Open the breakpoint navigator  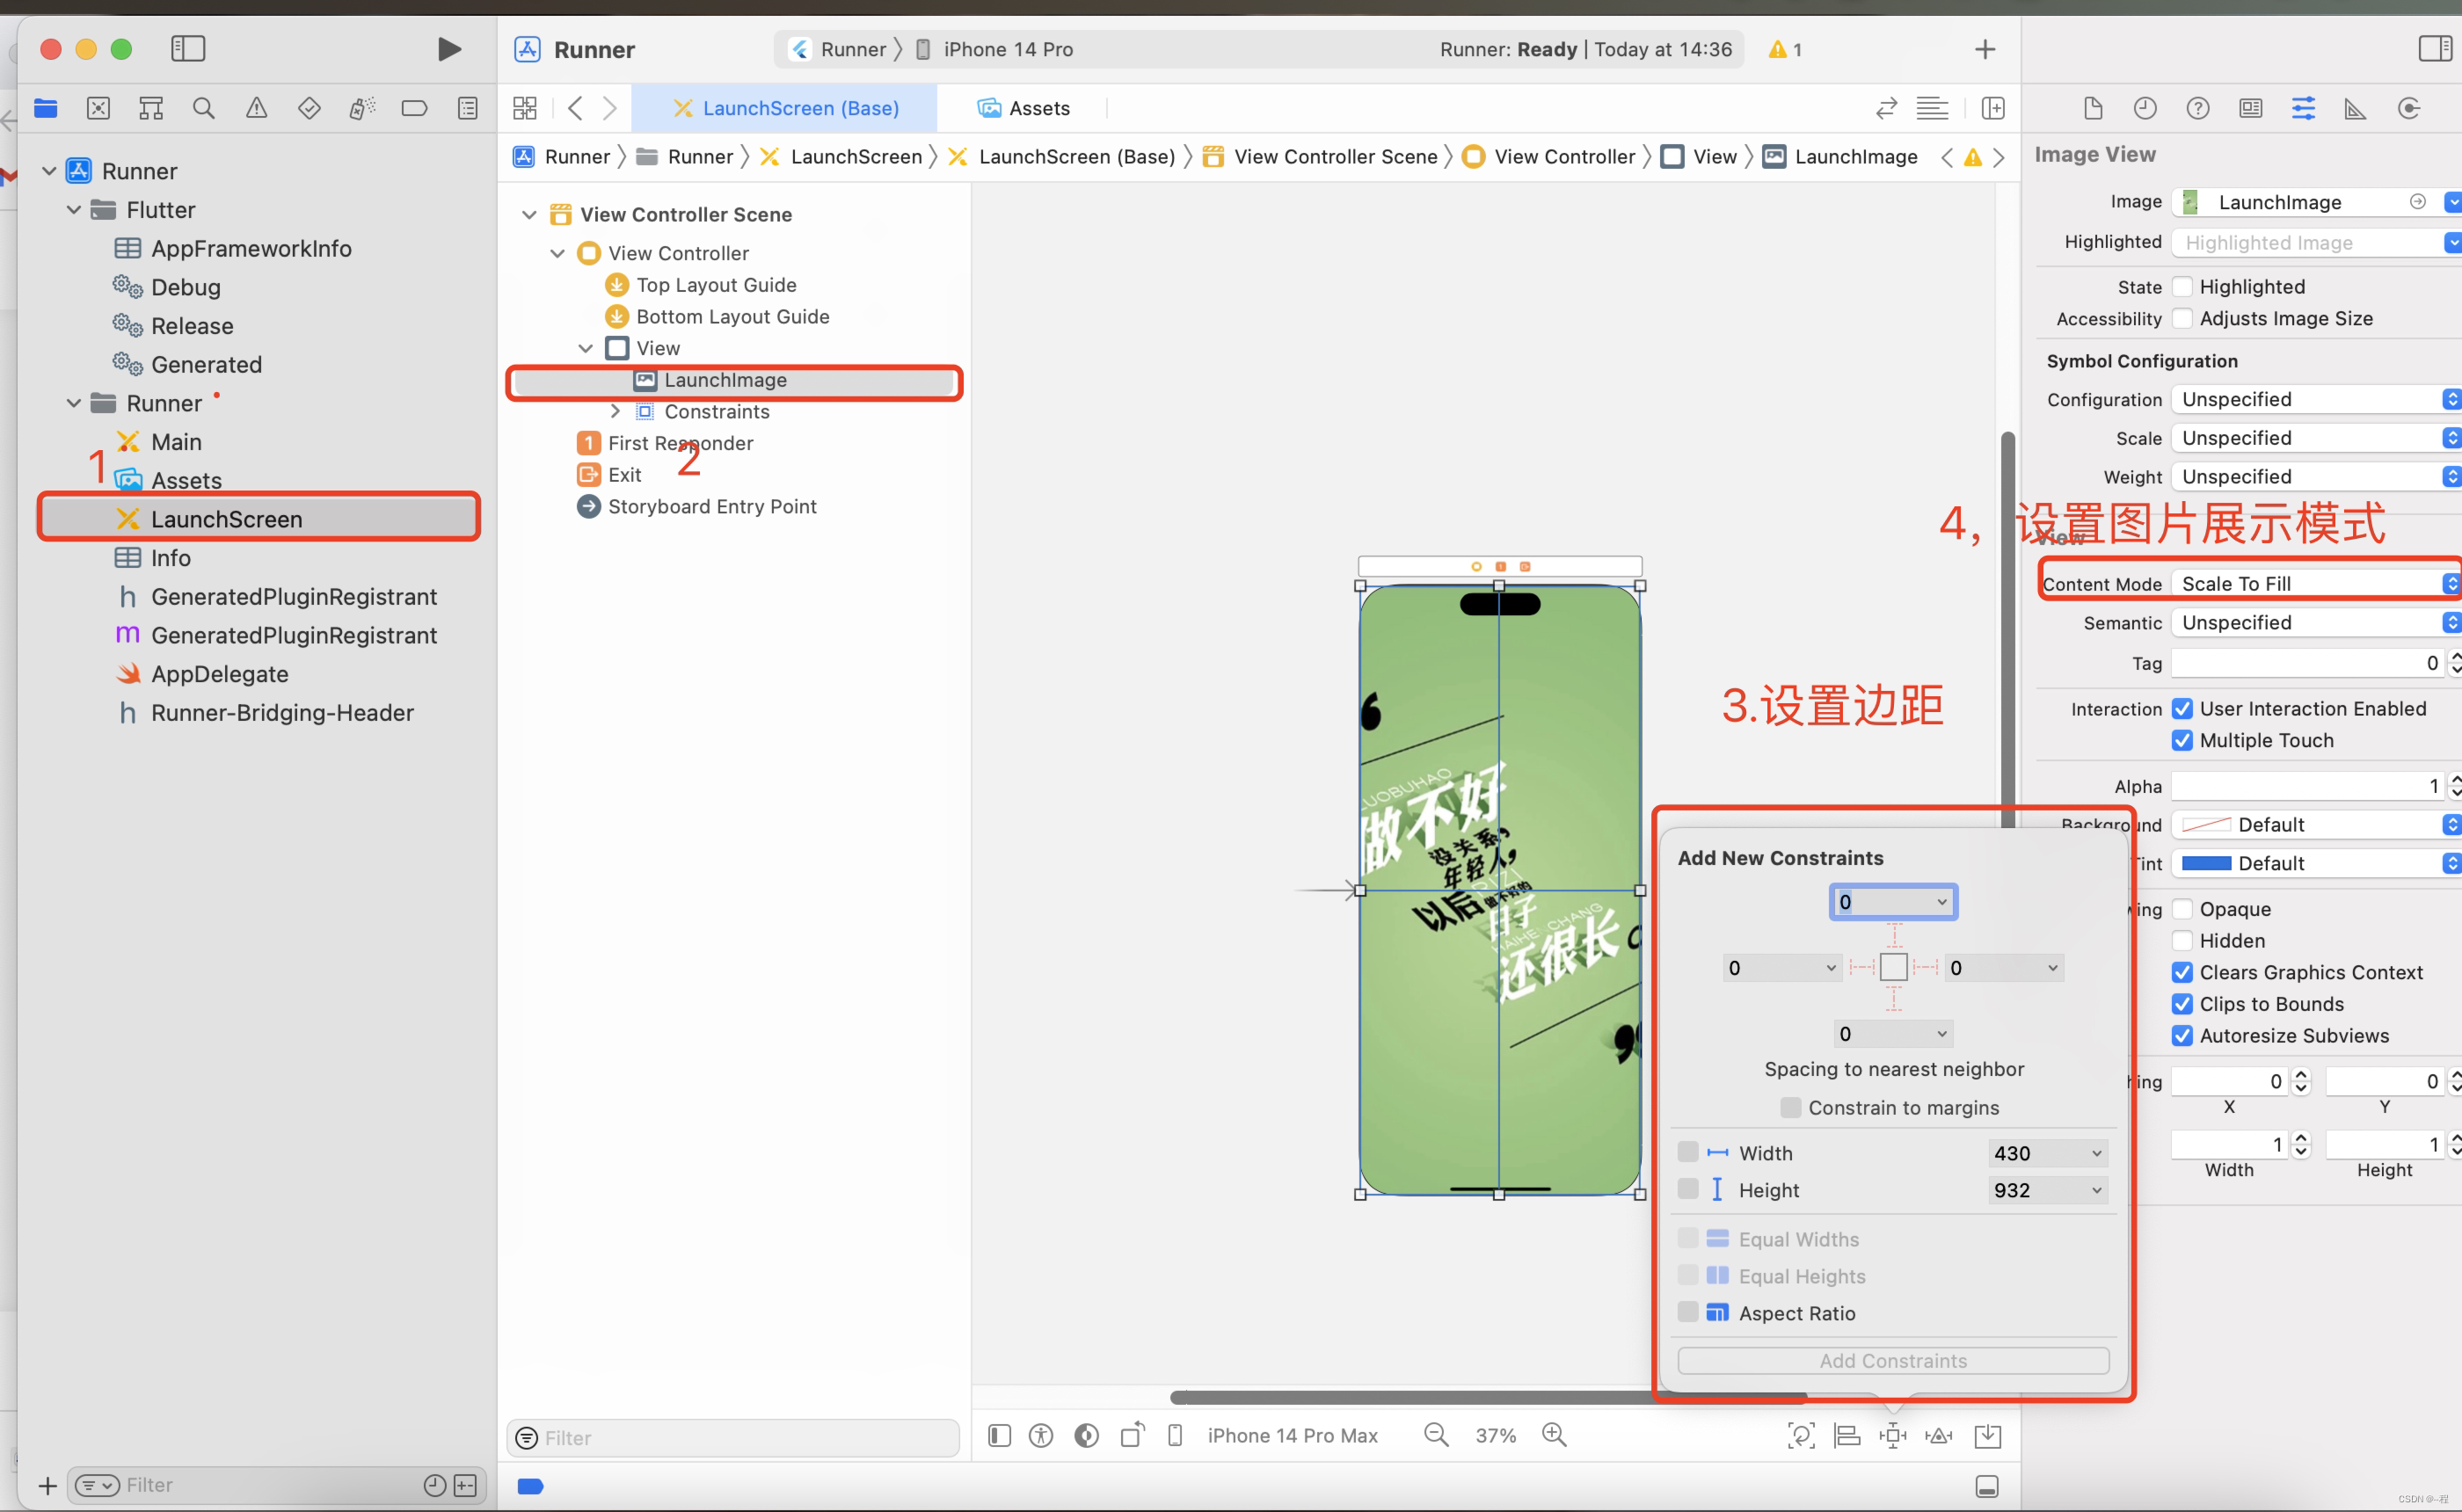coord(414,108)
